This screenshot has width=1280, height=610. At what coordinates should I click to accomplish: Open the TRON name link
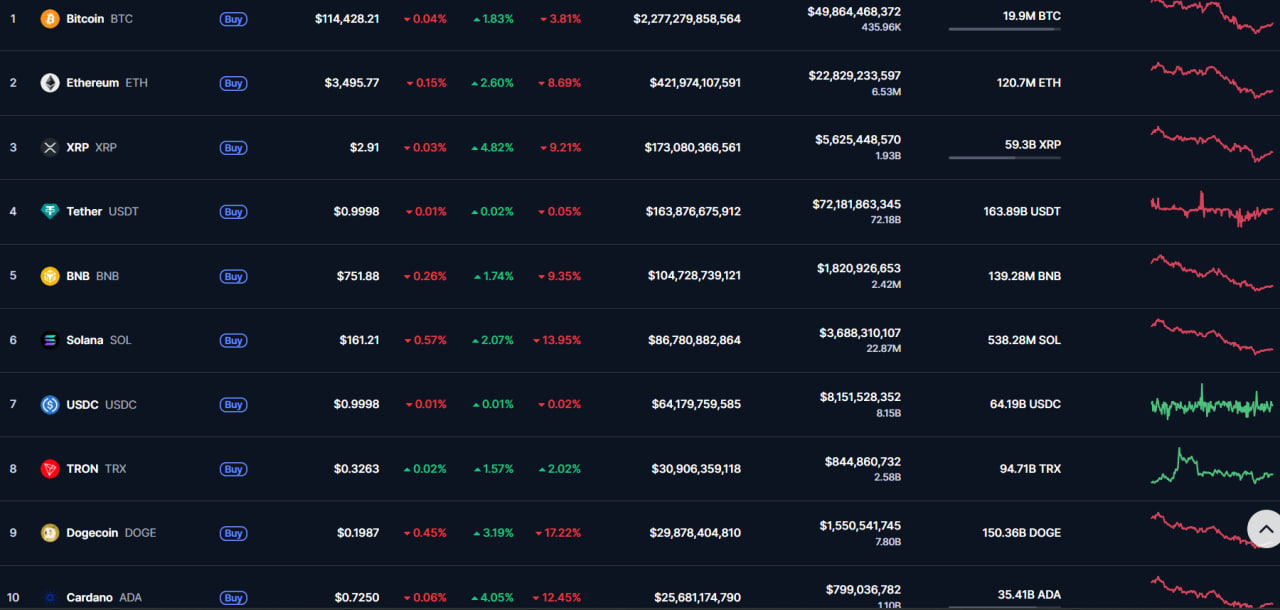[x=83, y=468]
